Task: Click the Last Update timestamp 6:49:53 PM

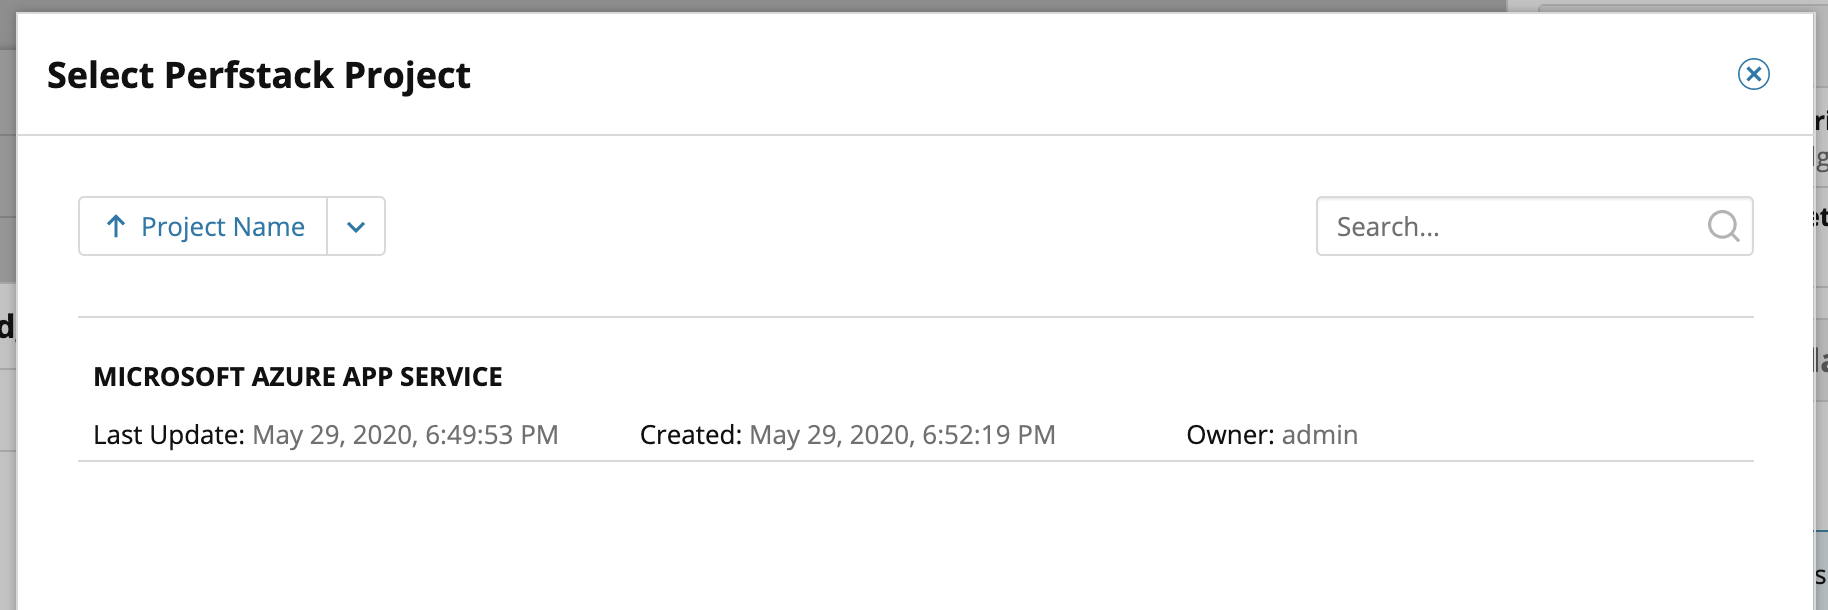Action: (405, 435)
